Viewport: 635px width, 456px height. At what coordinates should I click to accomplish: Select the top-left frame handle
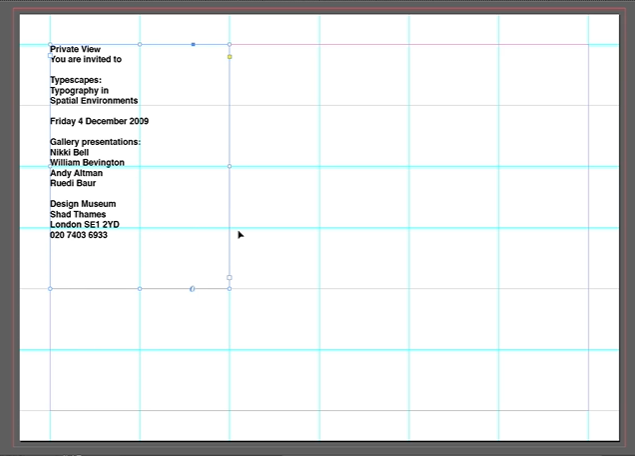coord(50,45)
